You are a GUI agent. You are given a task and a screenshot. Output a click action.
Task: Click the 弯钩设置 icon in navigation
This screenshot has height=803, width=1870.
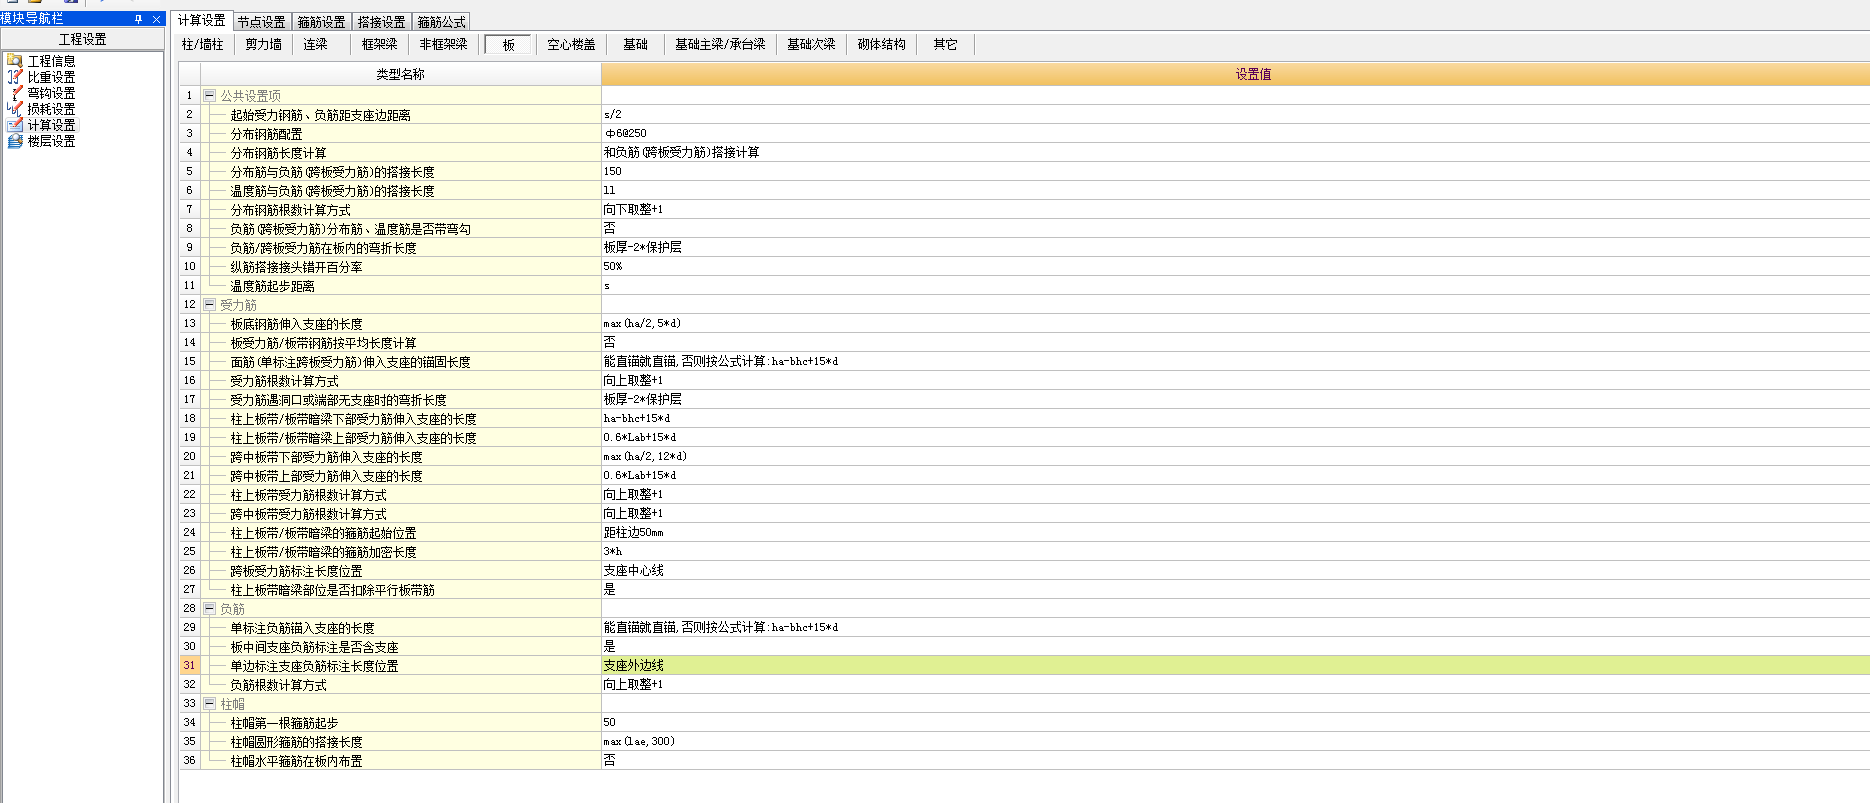click(15, 93)
